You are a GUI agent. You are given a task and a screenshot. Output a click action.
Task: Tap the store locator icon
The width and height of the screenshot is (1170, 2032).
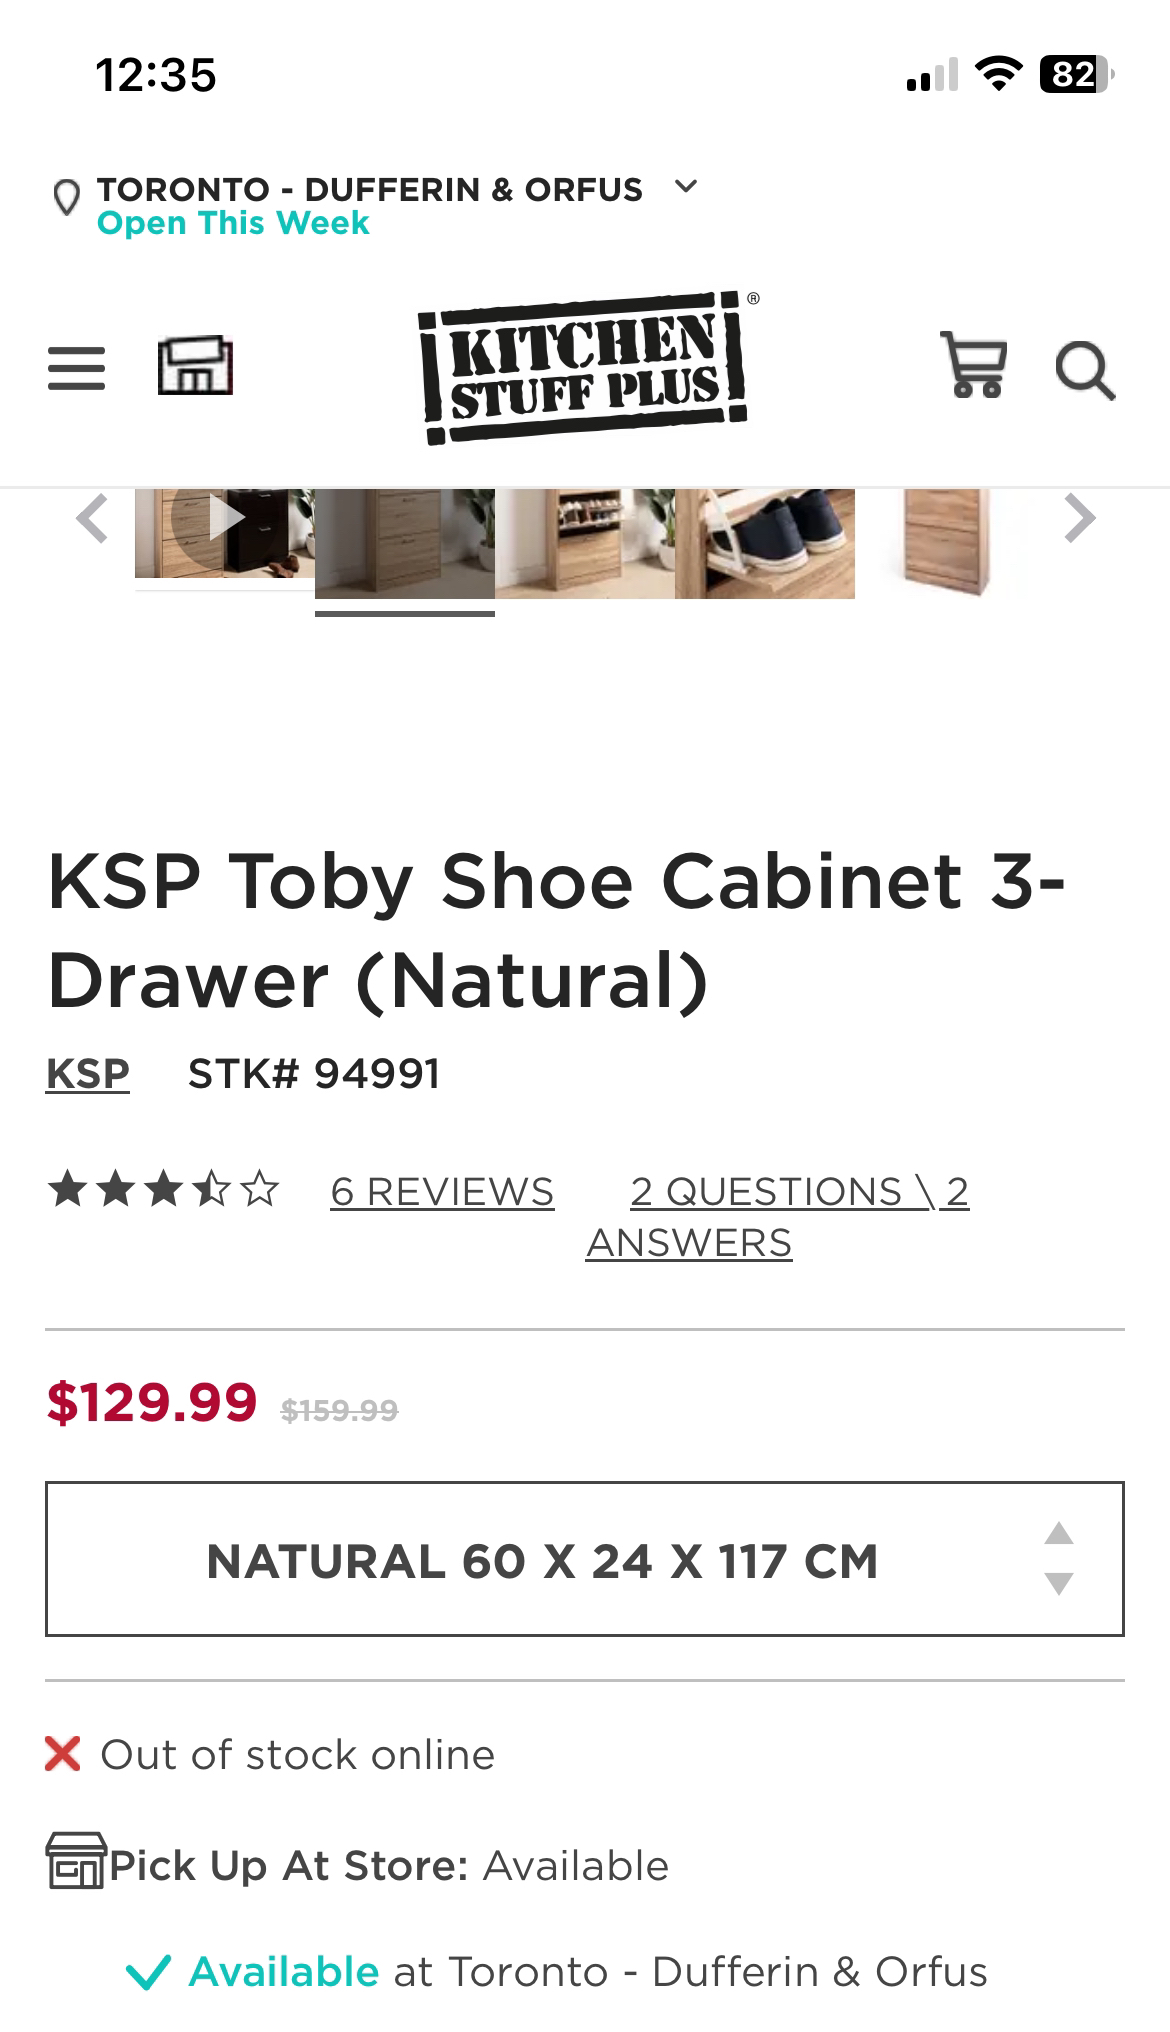click(195, 366)
